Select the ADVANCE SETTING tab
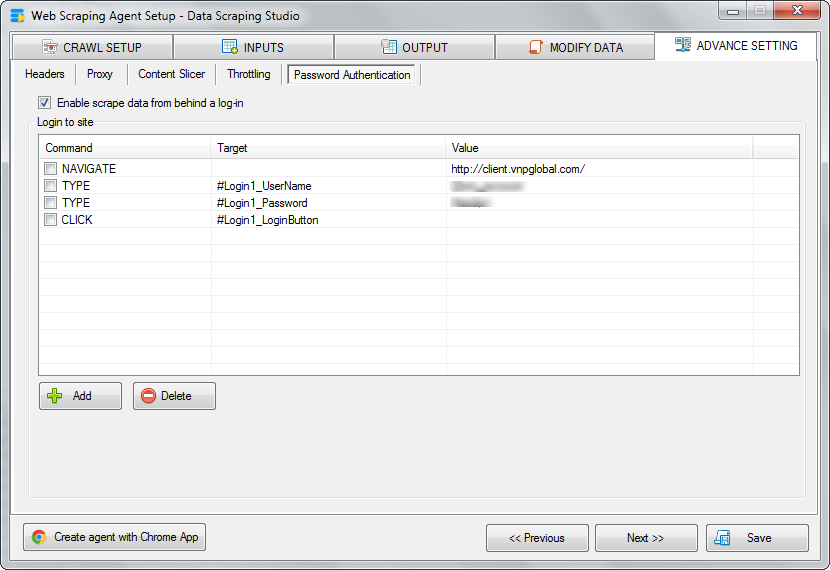 (x=736, y=46)
